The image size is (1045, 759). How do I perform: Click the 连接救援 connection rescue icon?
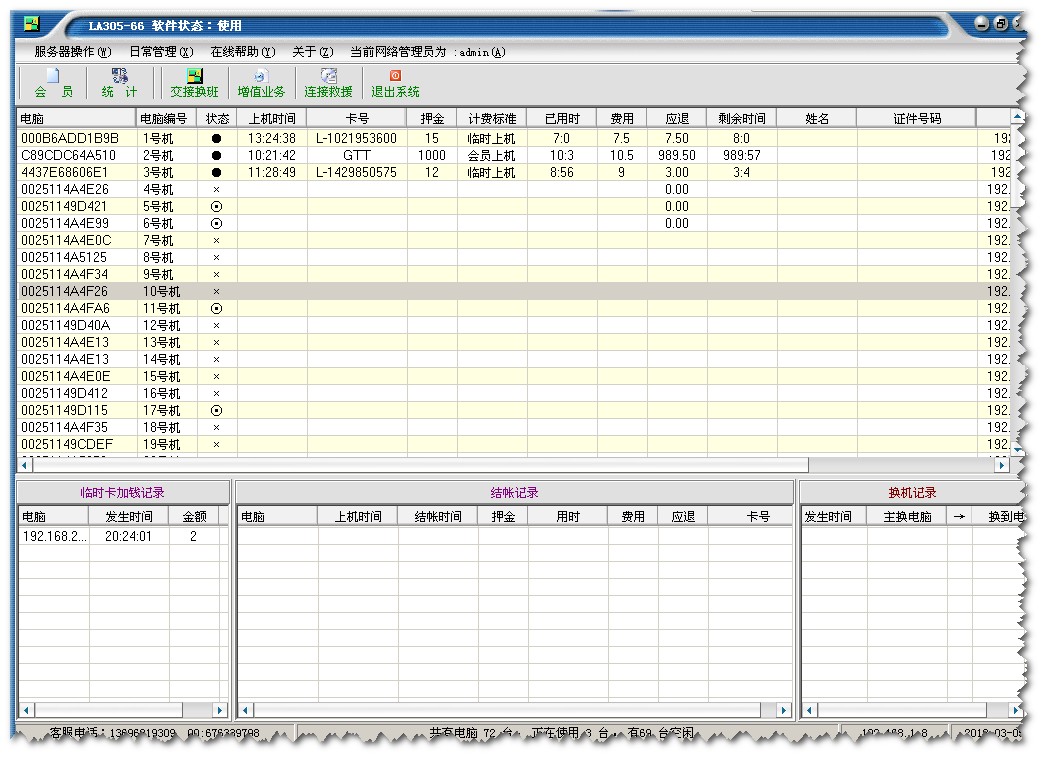point(328,83)
